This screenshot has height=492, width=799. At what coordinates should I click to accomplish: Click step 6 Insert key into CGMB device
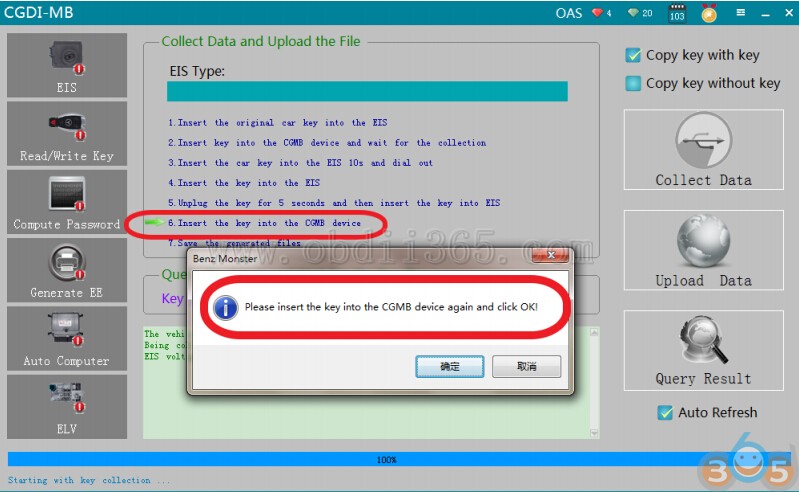(264, 223)
